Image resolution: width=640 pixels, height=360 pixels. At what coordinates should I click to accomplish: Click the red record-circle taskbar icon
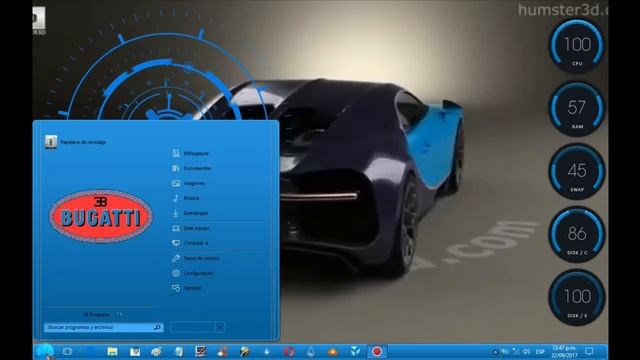(x=377, y=351)
